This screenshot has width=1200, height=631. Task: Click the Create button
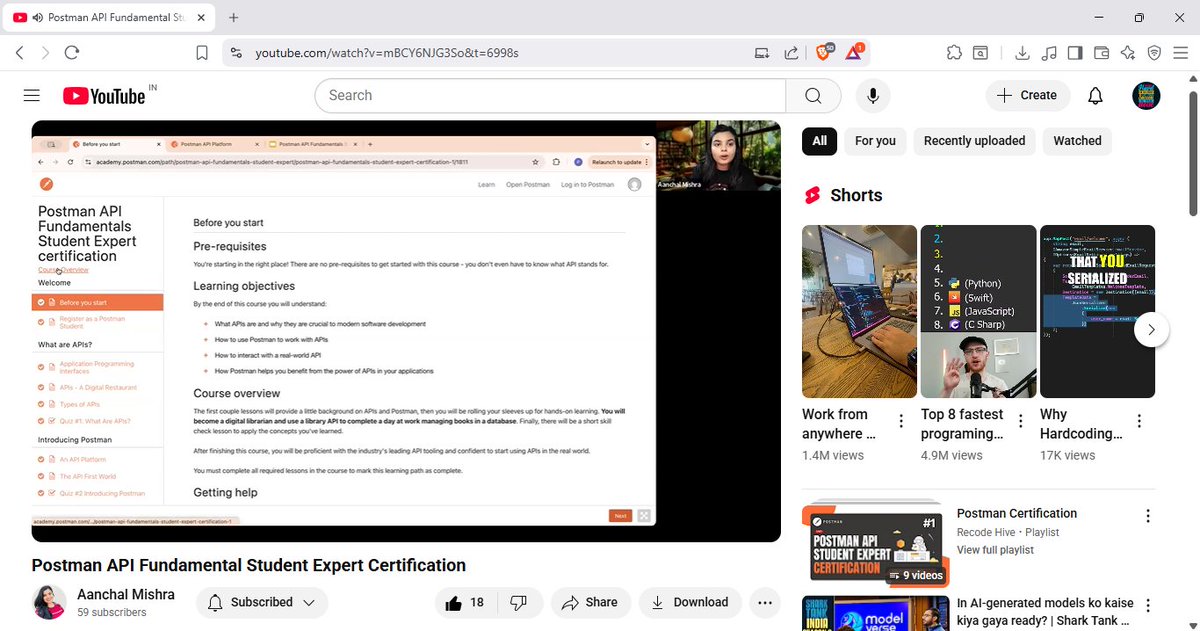coord(1027,95)
